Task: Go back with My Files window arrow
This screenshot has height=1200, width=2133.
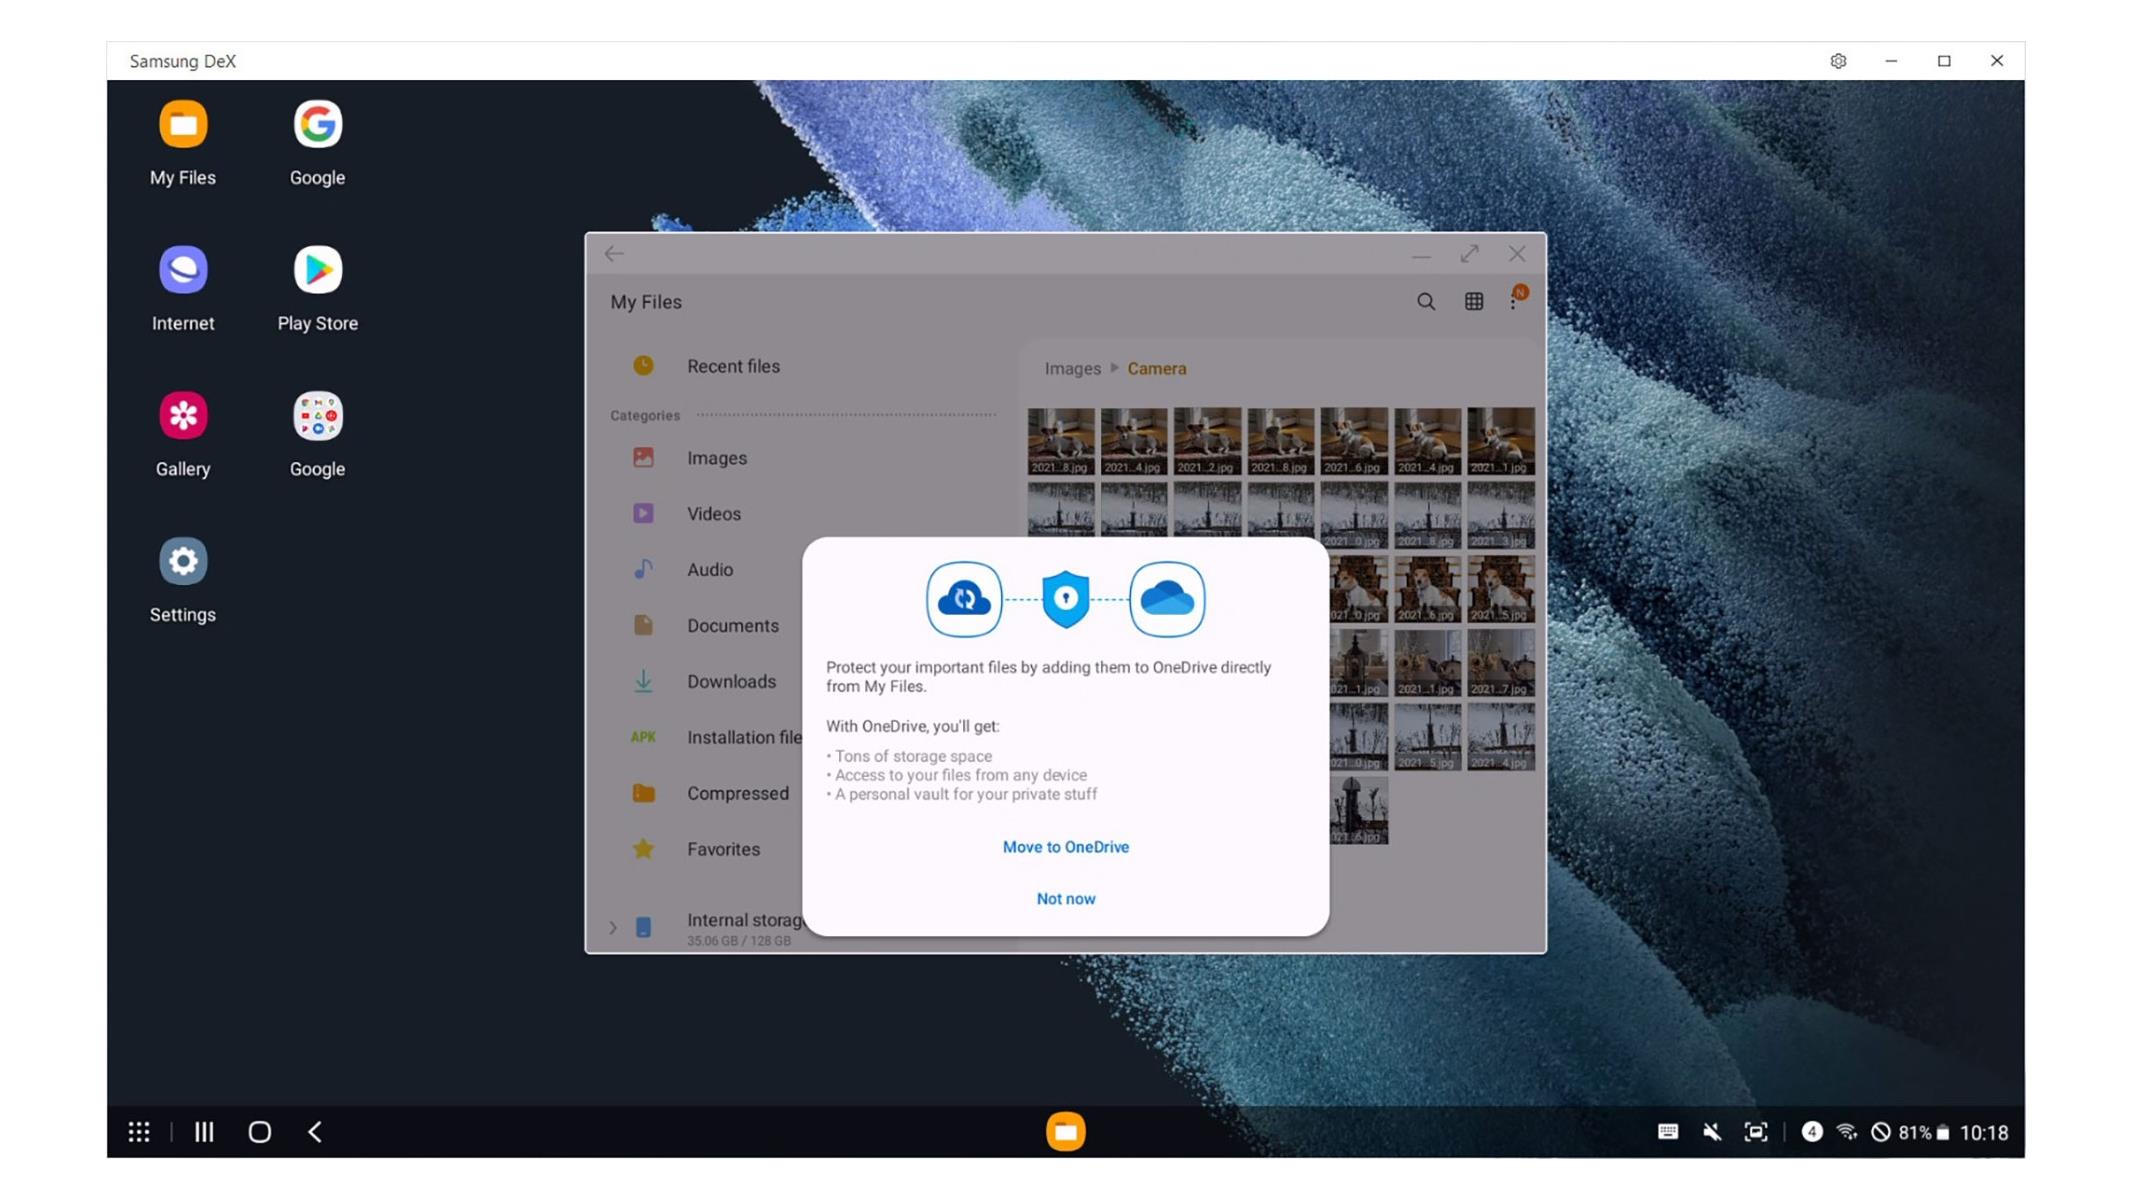Action: [x=614, y=254]
